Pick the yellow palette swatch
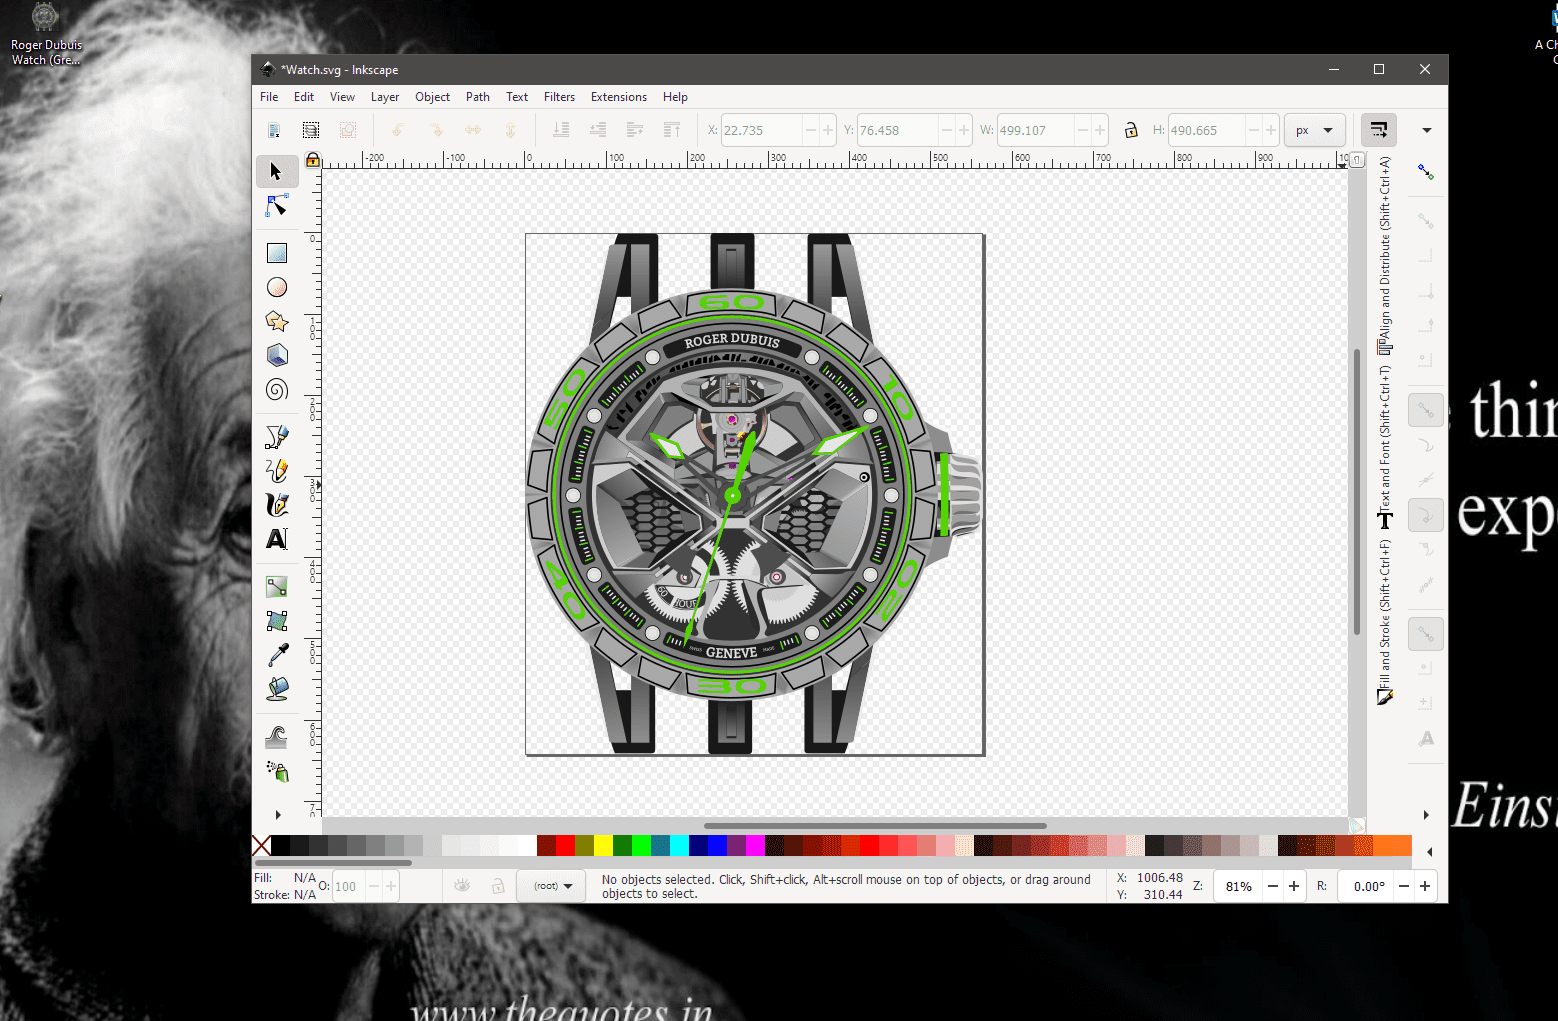The height and width of the screenshot is (1021, 1558). [x=603, y=846]
